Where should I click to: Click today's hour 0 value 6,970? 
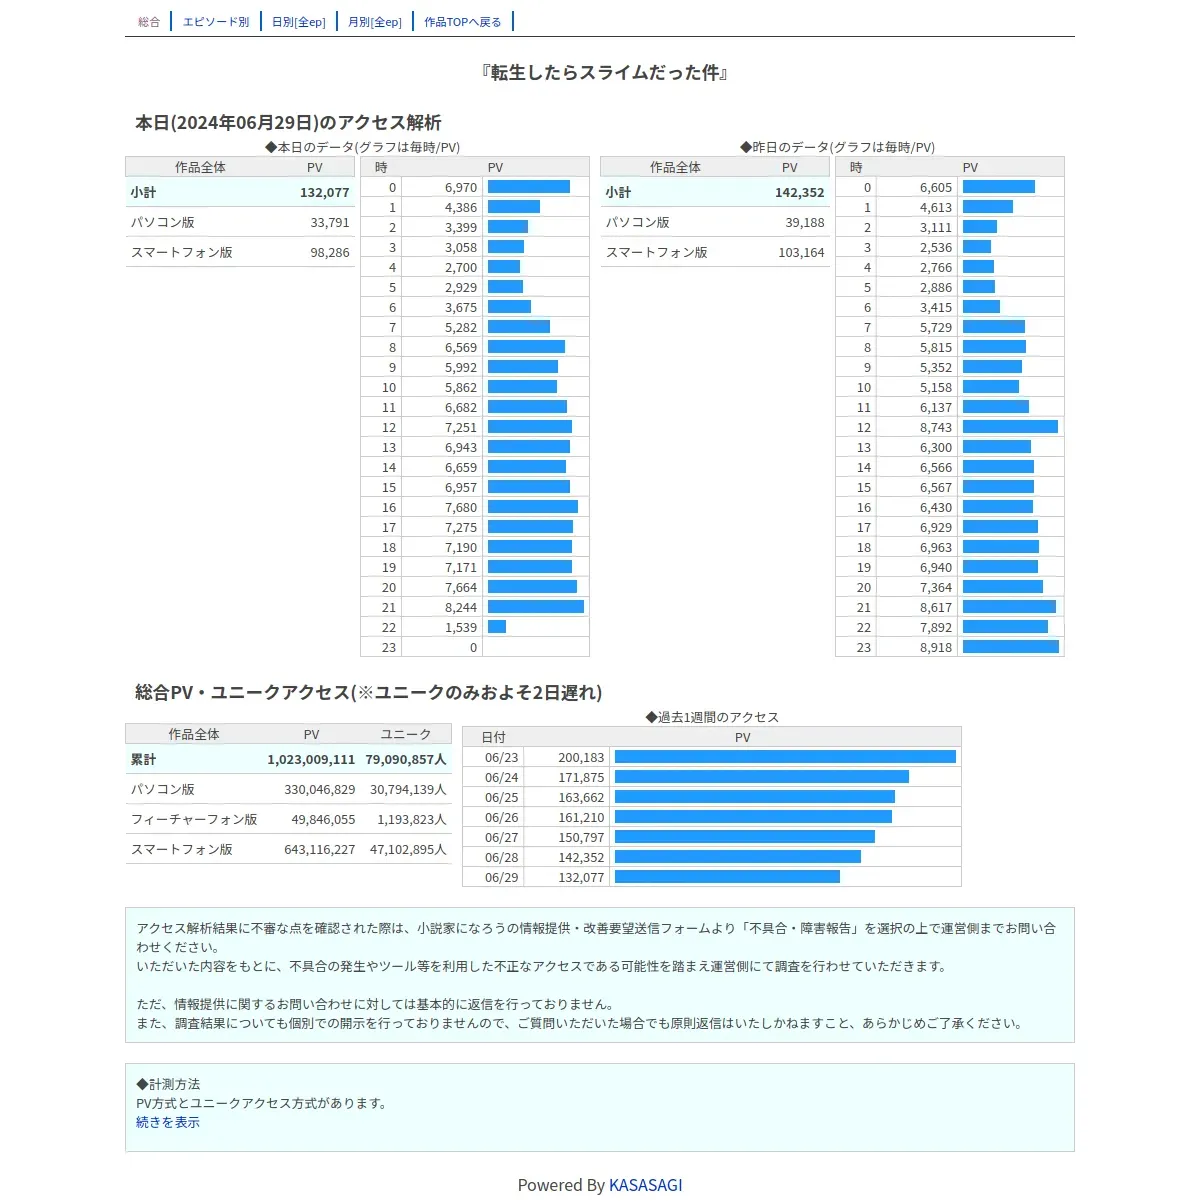tap(461, 187)
